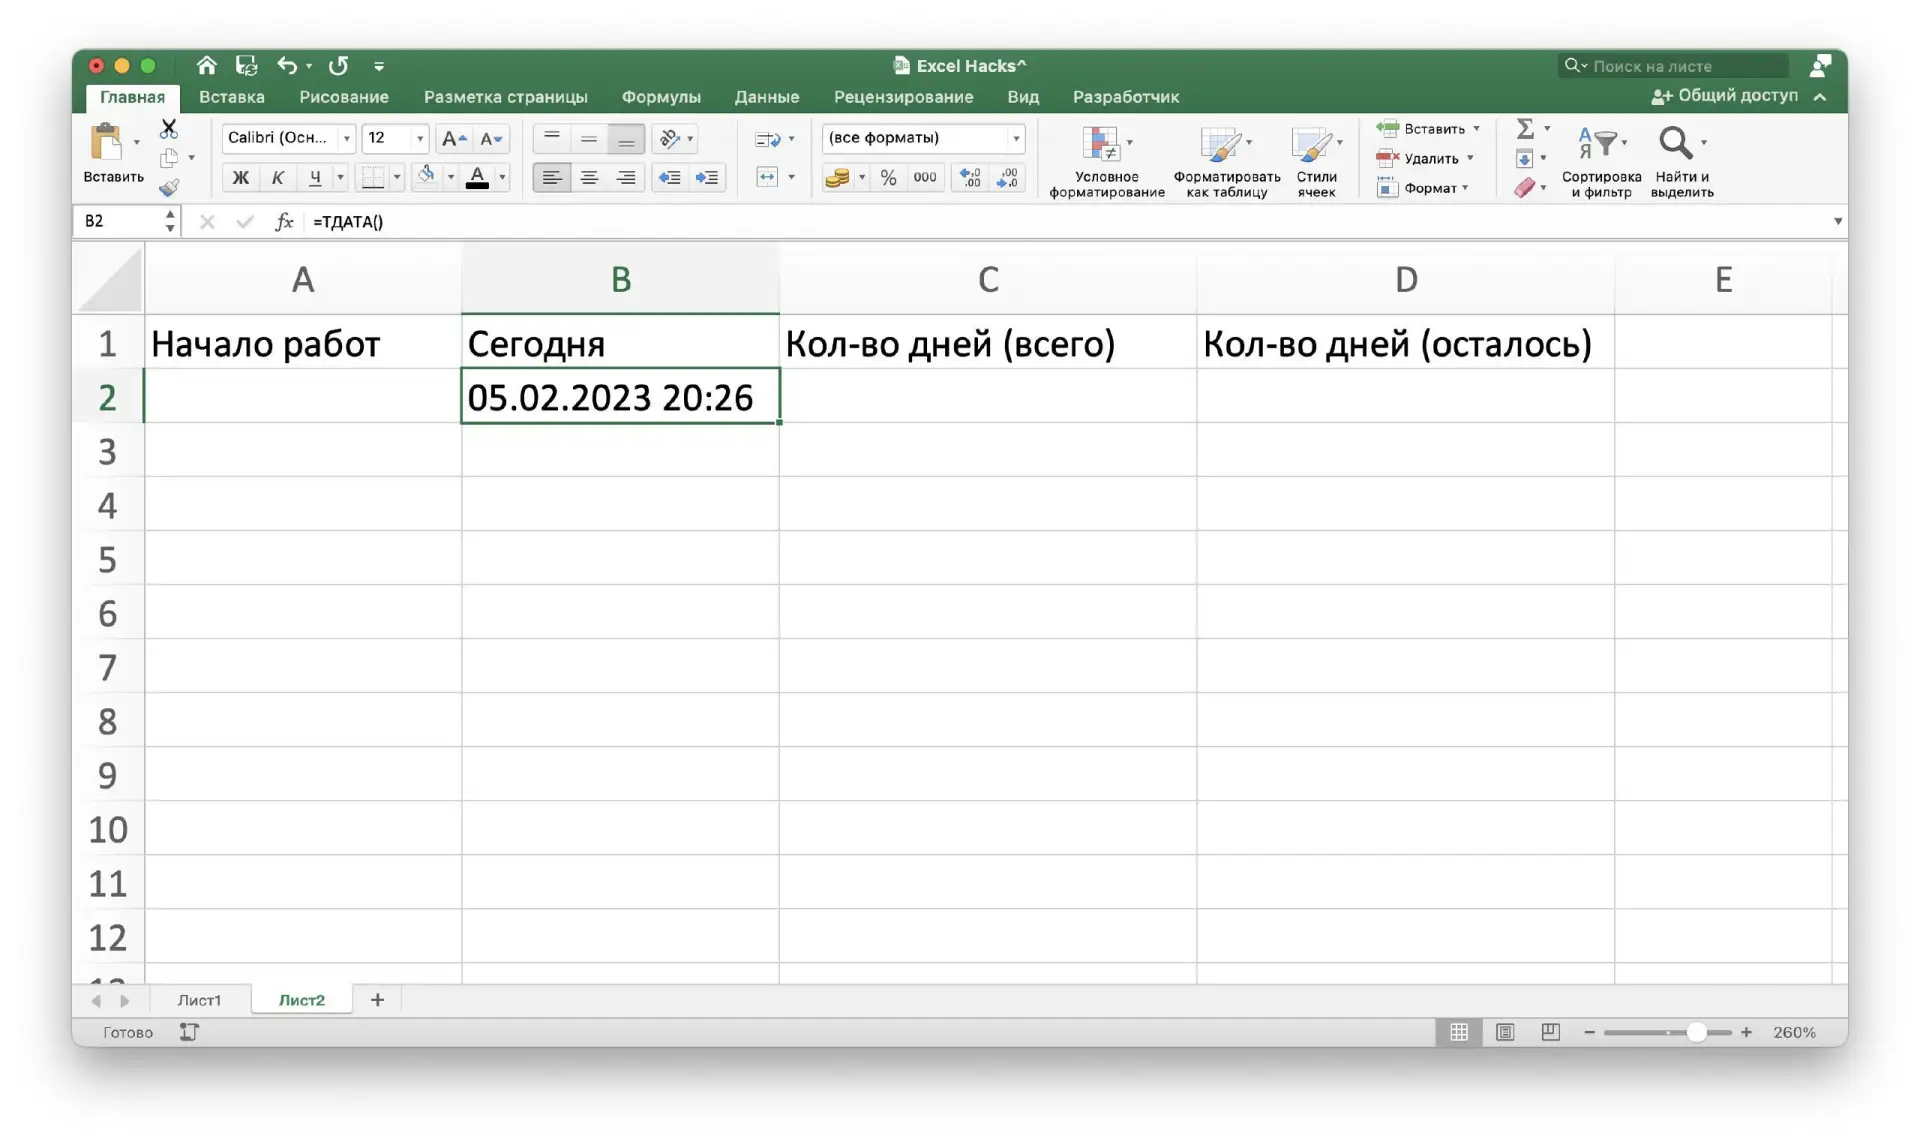This screenshot has height=1142, width=1920.
Task: Expand the formula bar chevron
Action: point(1837,221)
